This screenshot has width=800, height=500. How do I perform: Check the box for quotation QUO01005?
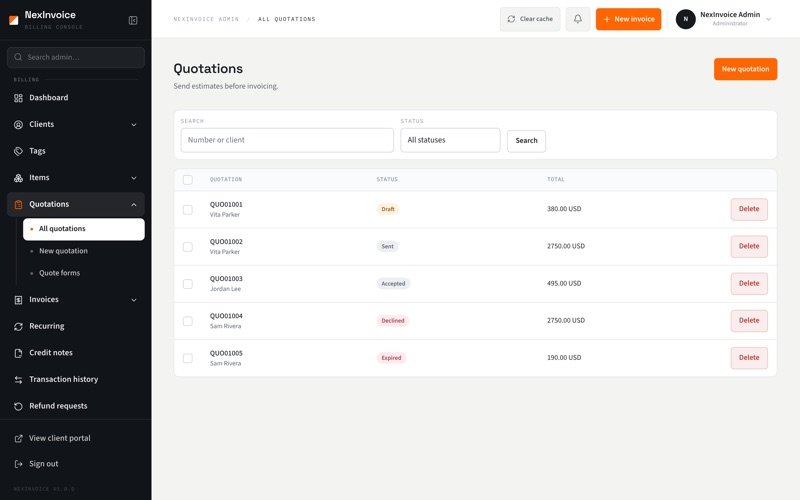(x=188, y=359)
